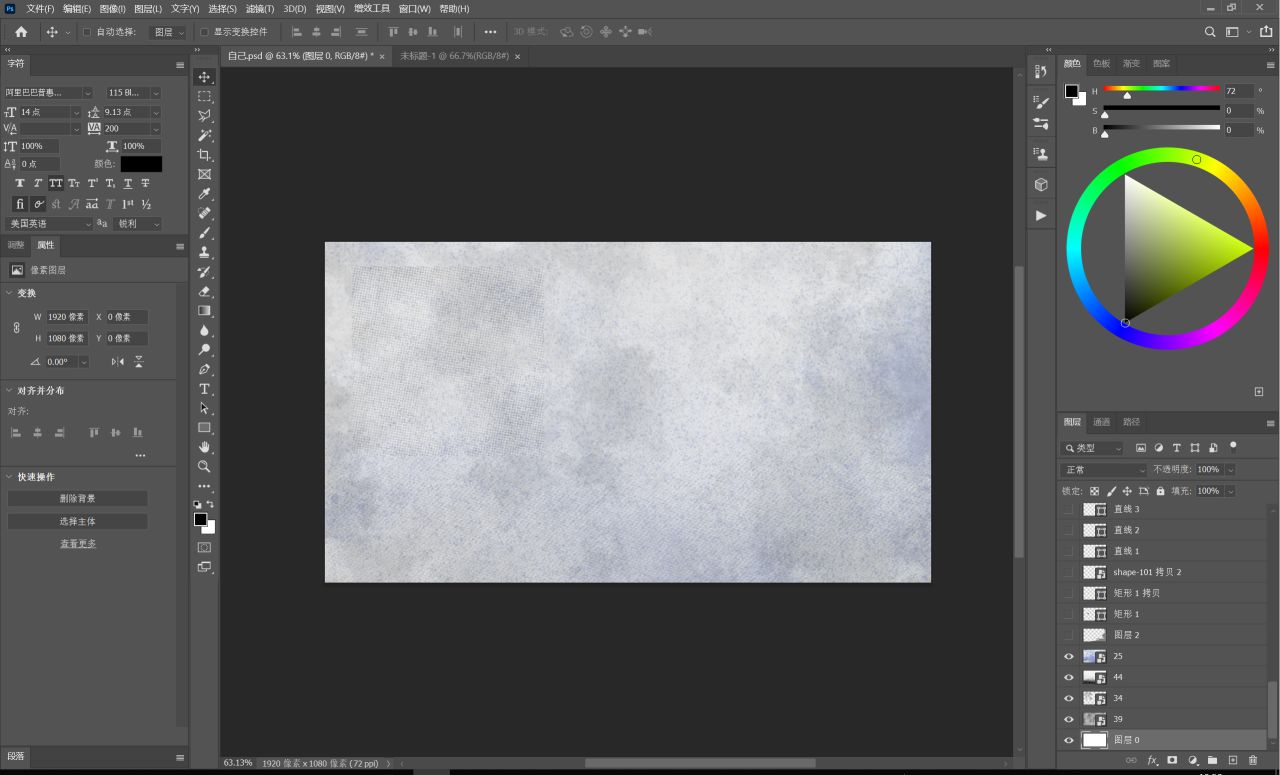Screen dimensions: 1280x775
Task: Hide layer 25 using its eye icon
Action: coord(1068,657)
